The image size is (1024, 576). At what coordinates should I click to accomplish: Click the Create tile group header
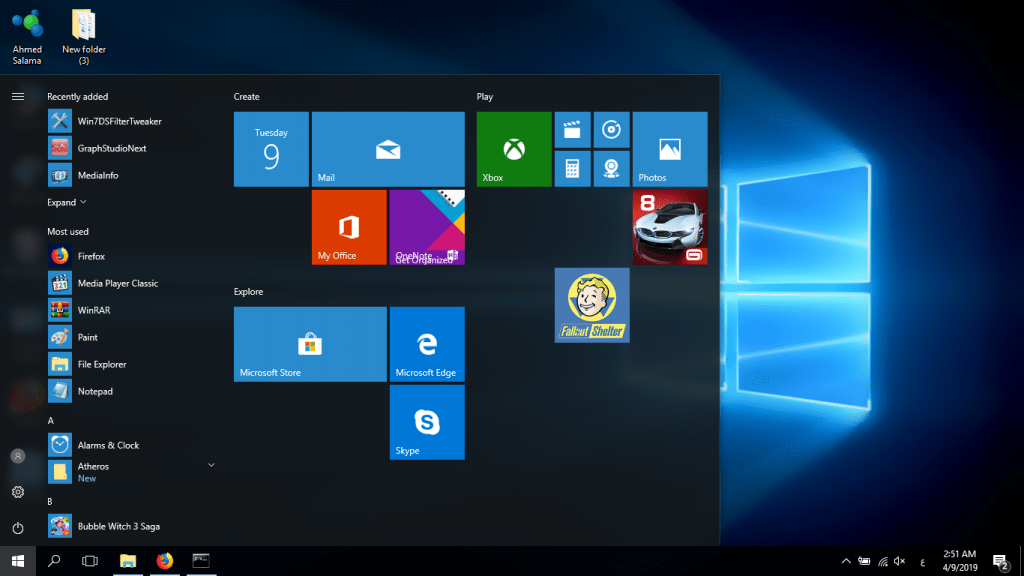tap(247, 97)
